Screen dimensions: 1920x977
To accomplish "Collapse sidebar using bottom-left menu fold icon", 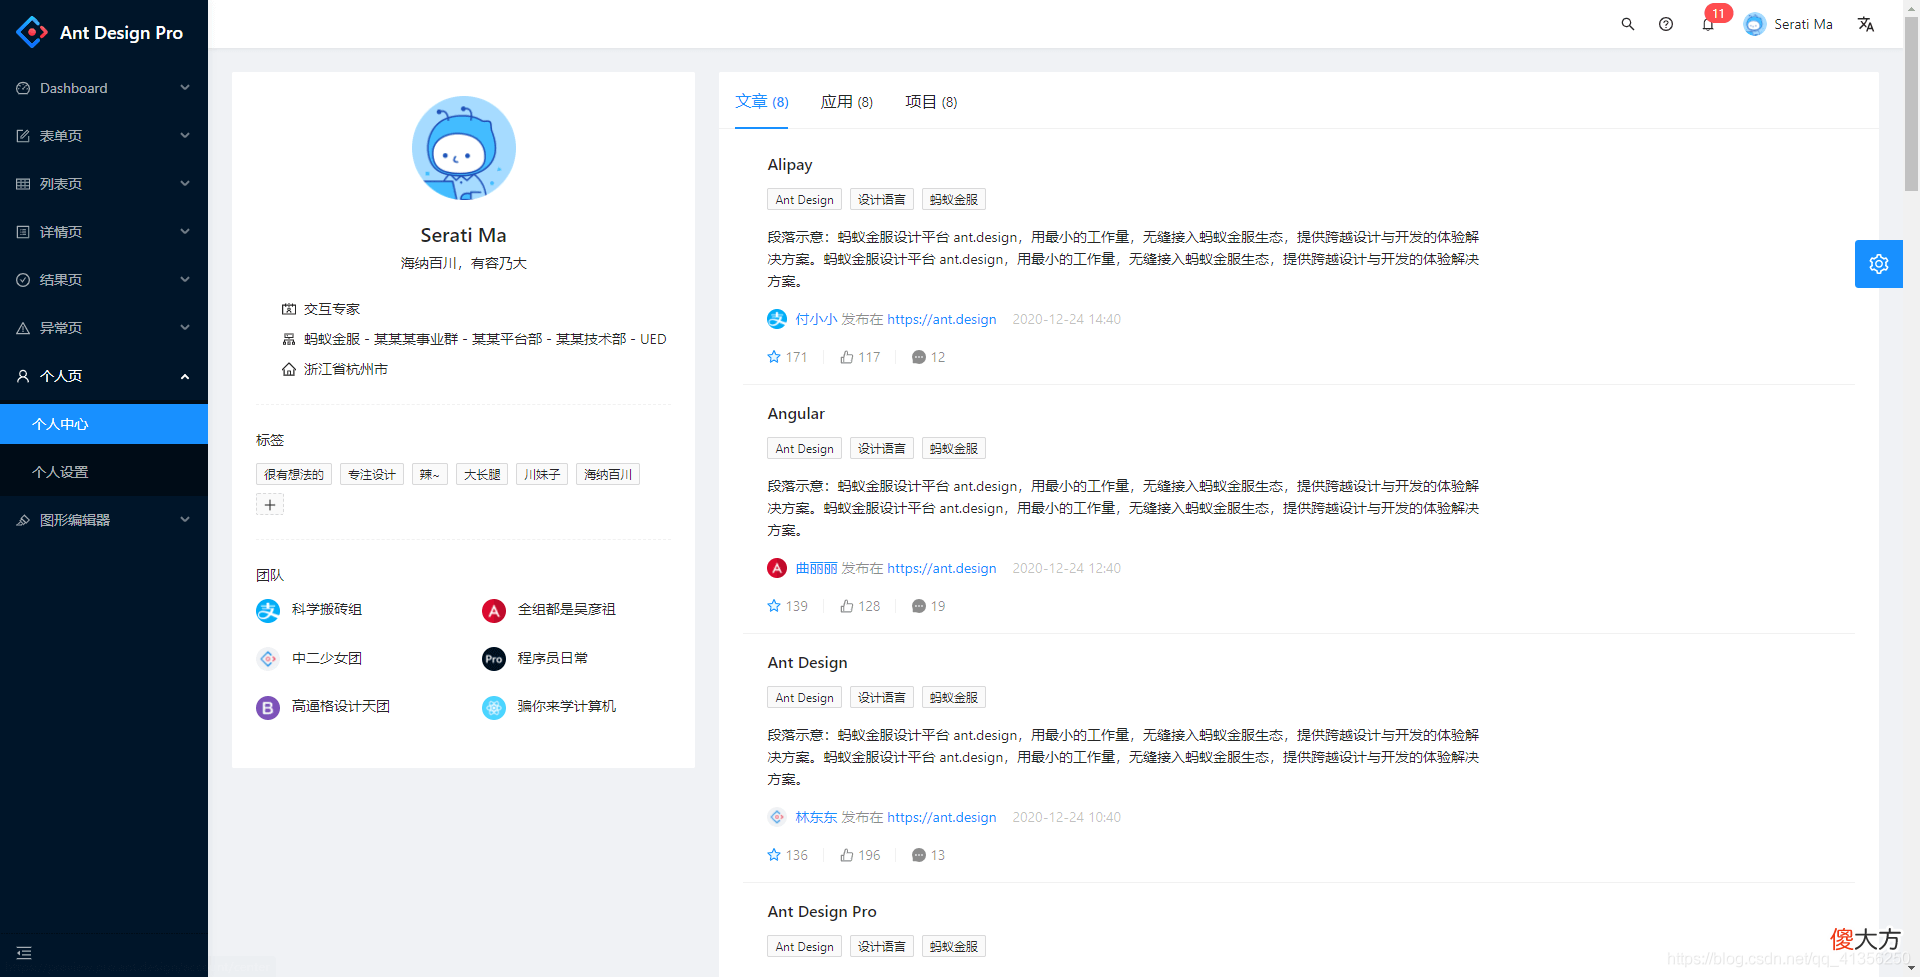I will point(24,953).
